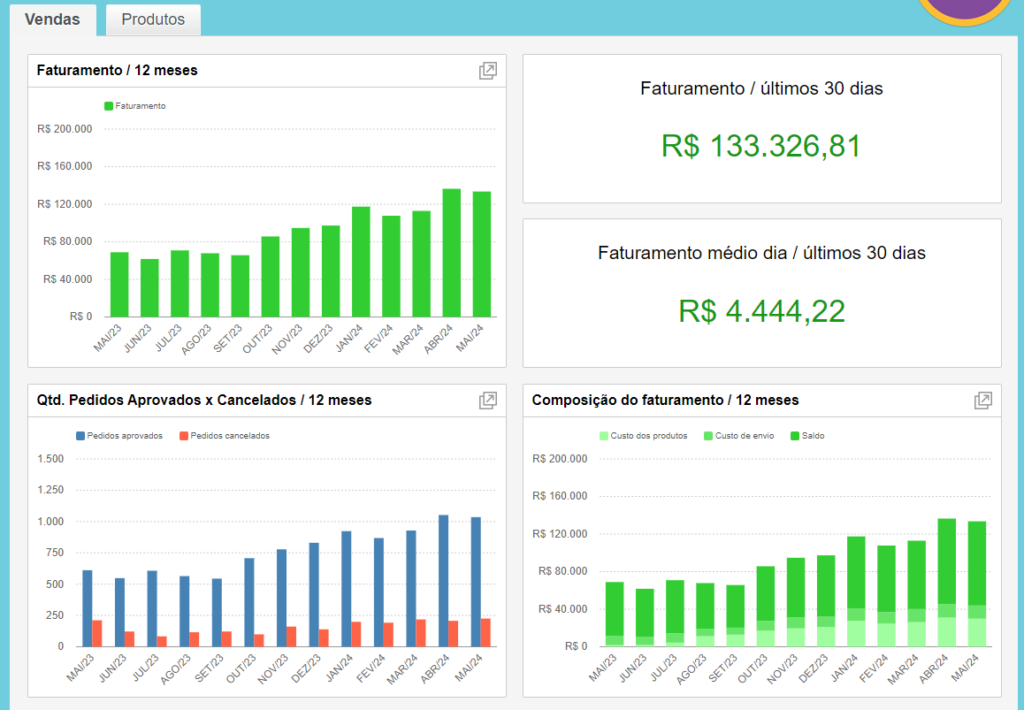Click the ABR/24 stacked bar in Composição chart
Image resolution: width=1024 pixels, height=710 pixels.
coord(947,583)
